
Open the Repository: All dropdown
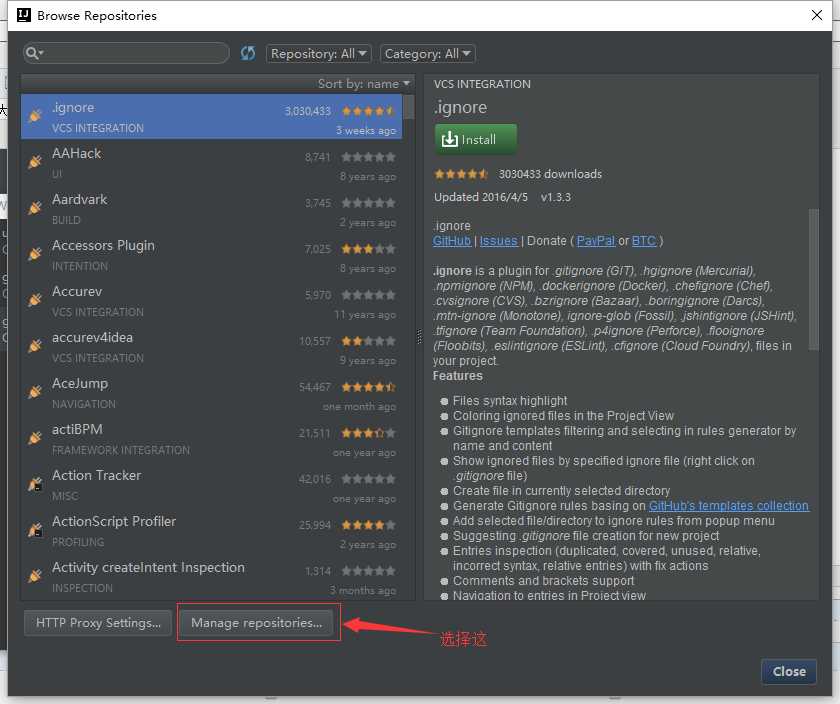[x=319, y=54]
